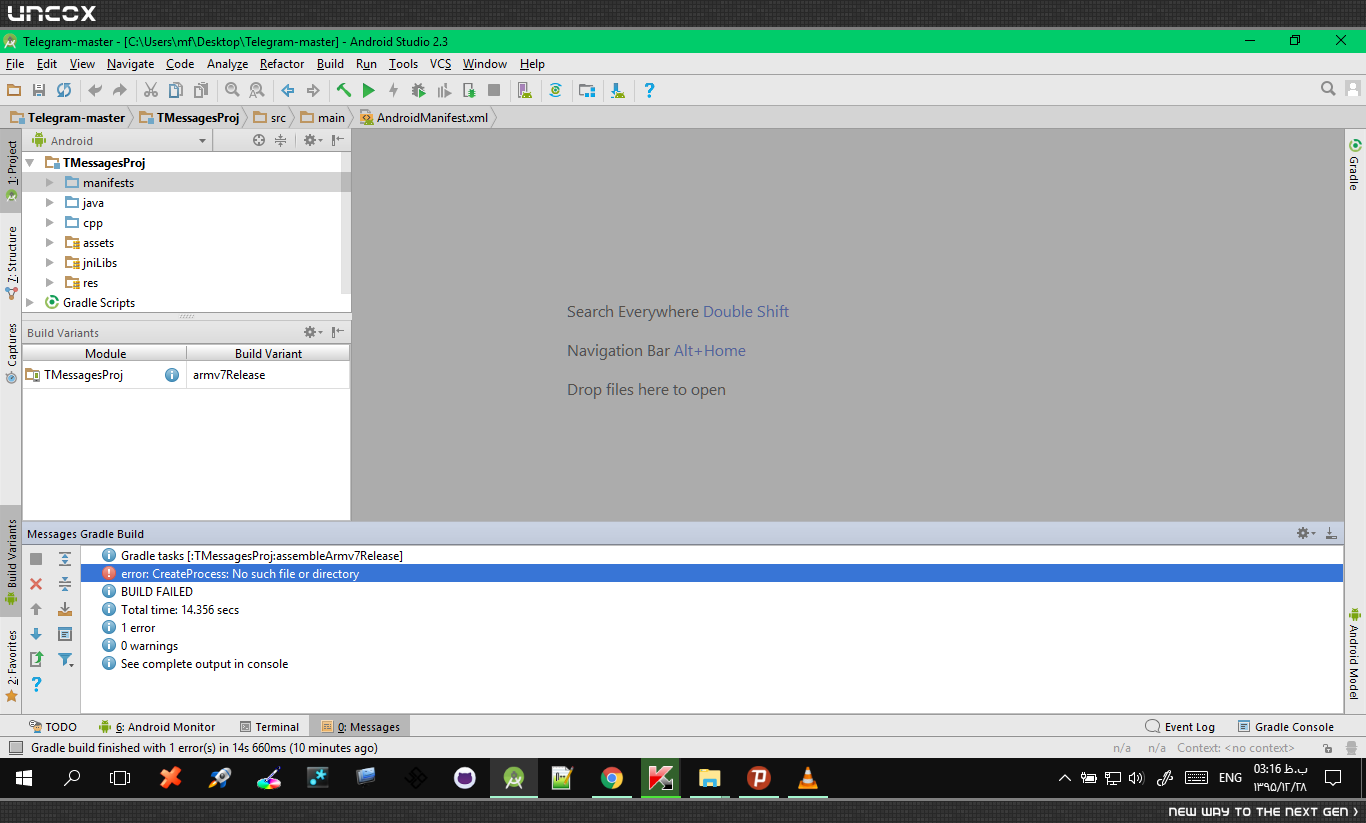
Task: Click the Cut scissors icon
Action: [151, 90]
